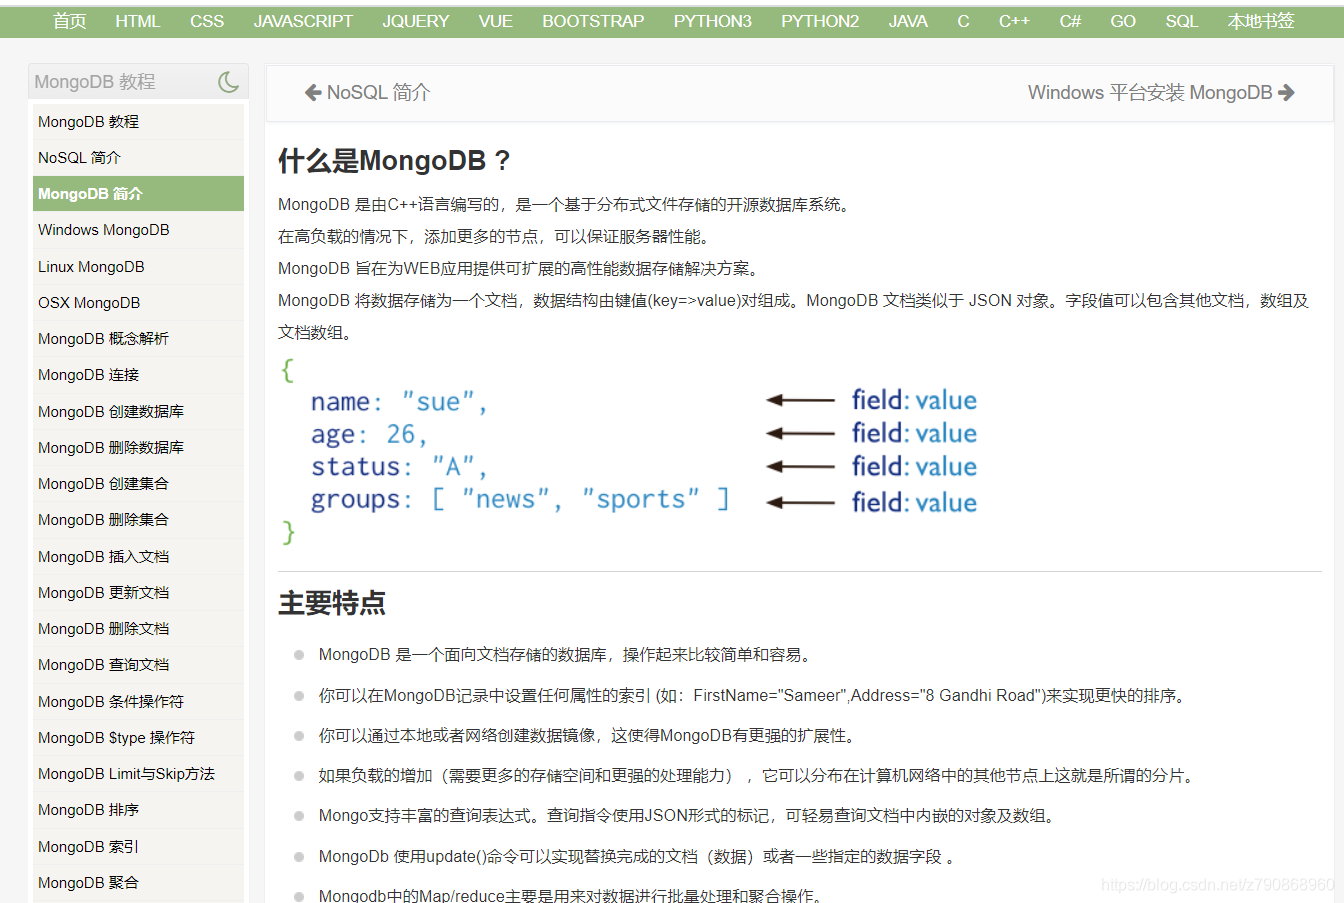Open MongoDB 查询文档 sidebar item
The width and height of the screenshot is (1344, 903).
coord(138,665)
